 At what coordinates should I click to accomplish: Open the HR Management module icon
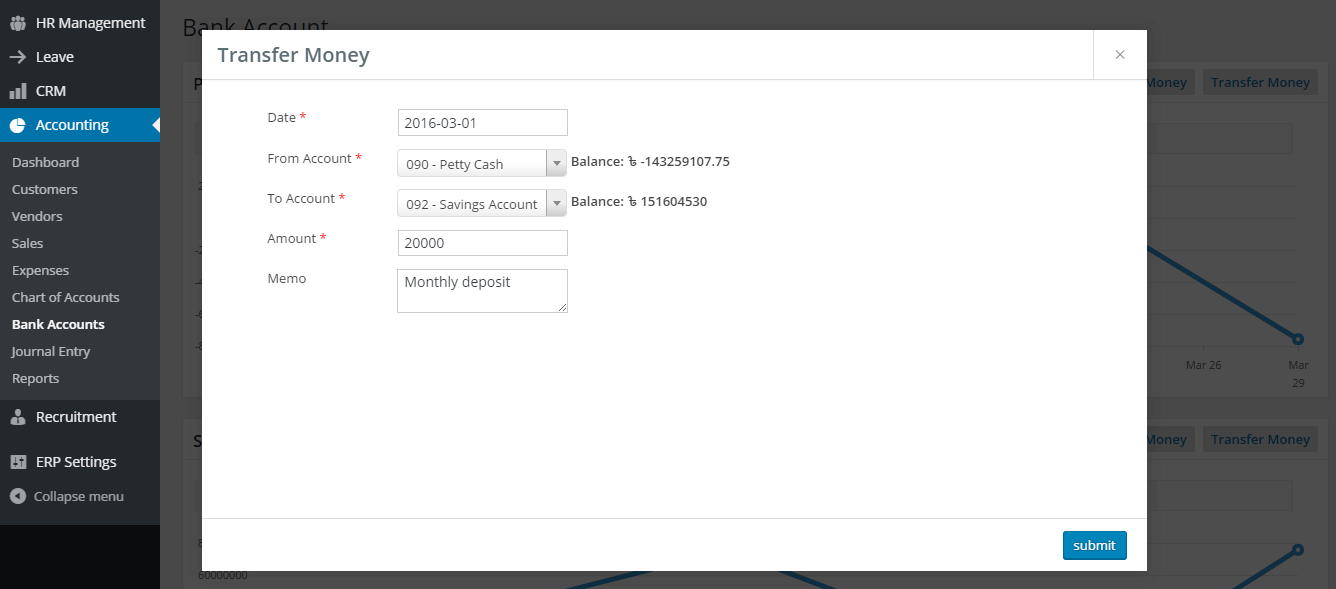coord(18,22)
